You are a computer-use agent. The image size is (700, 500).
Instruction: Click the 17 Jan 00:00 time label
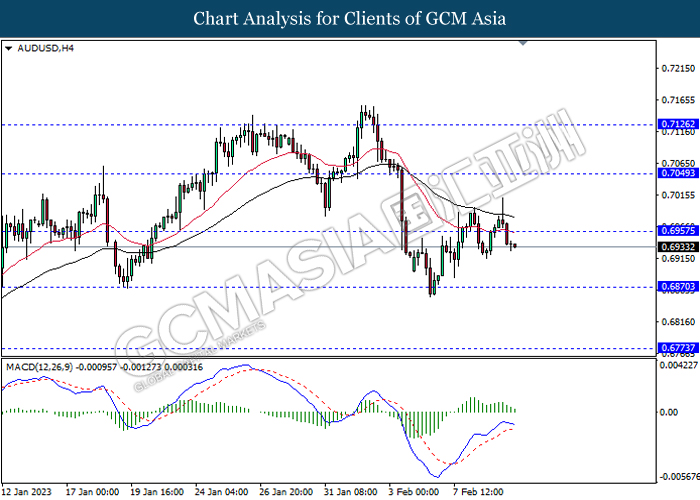tap(92, 492)
